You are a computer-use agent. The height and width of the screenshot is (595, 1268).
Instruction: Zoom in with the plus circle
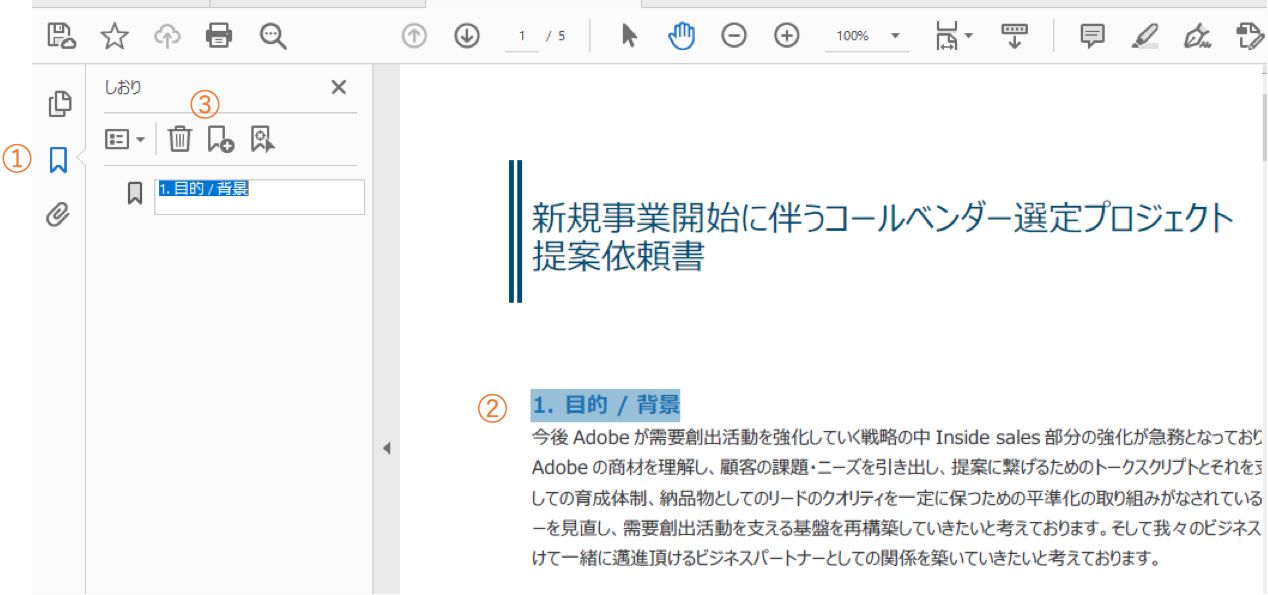pyautogui.click(x=788, y=36)
